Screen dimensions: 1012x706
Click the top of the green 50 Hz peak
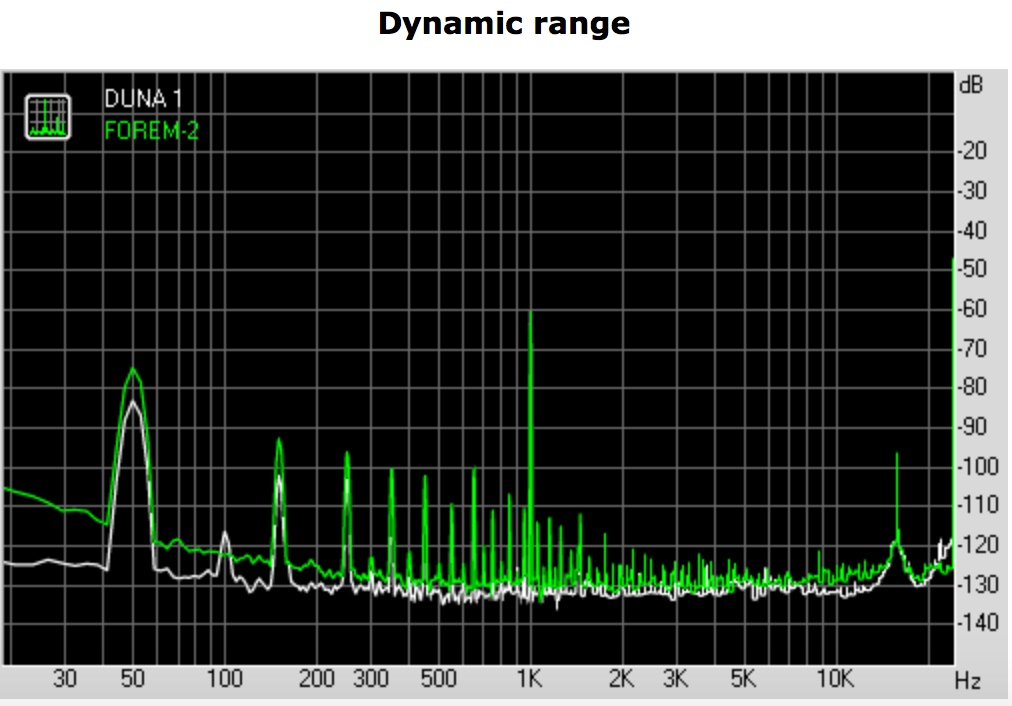132,369
